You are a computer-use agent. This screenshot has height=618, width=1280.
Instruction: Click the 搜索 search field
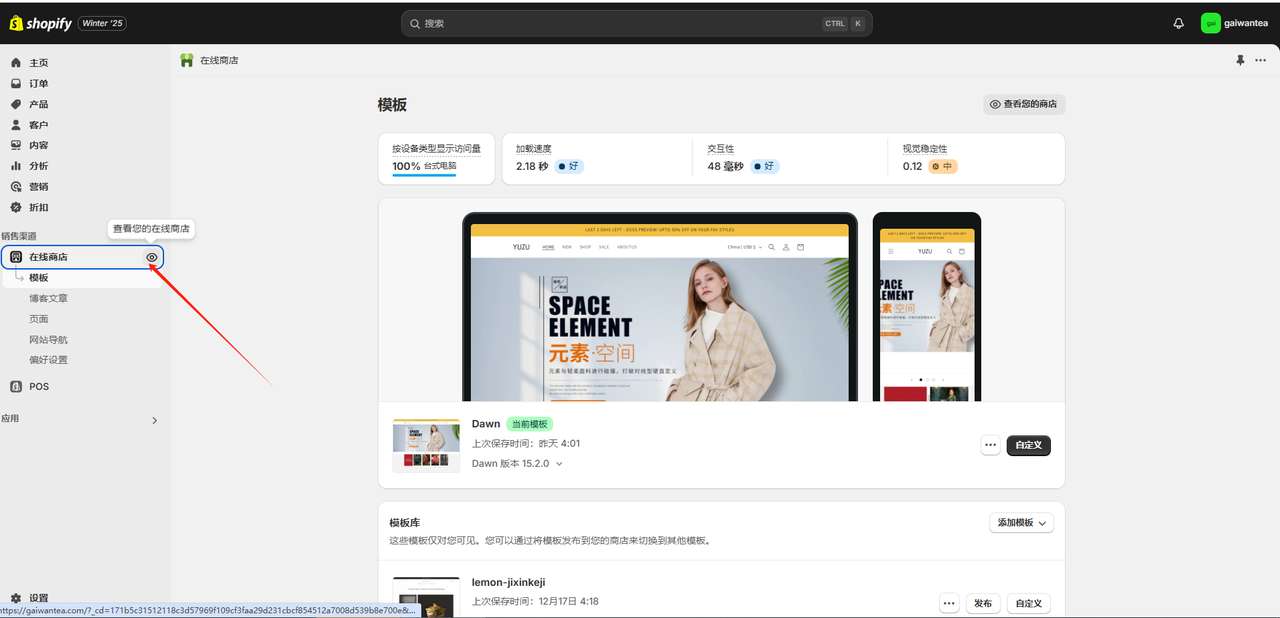click(636, 23)
